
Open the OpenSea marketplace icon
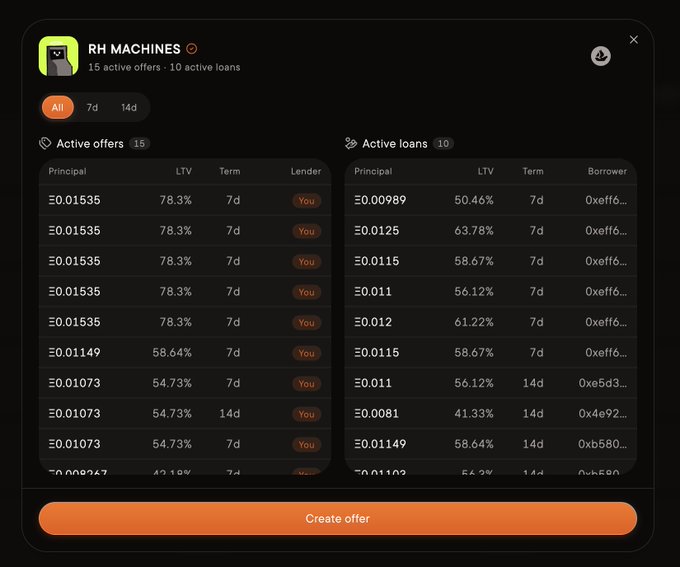pyautogui.click(x=601, y=56)
